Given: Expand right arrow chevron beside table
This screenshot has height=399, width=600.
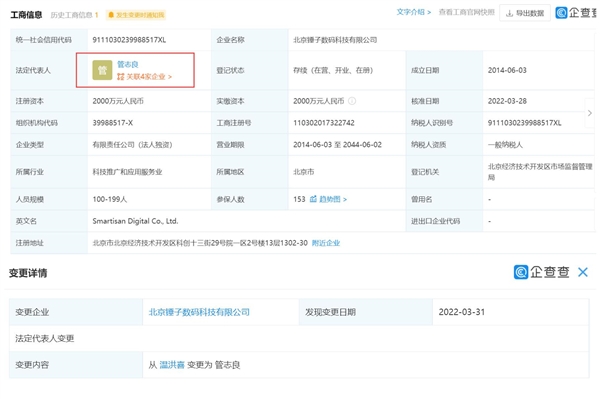Looking at the screenshot, I should pyautogui.click(x=590, y=113).
